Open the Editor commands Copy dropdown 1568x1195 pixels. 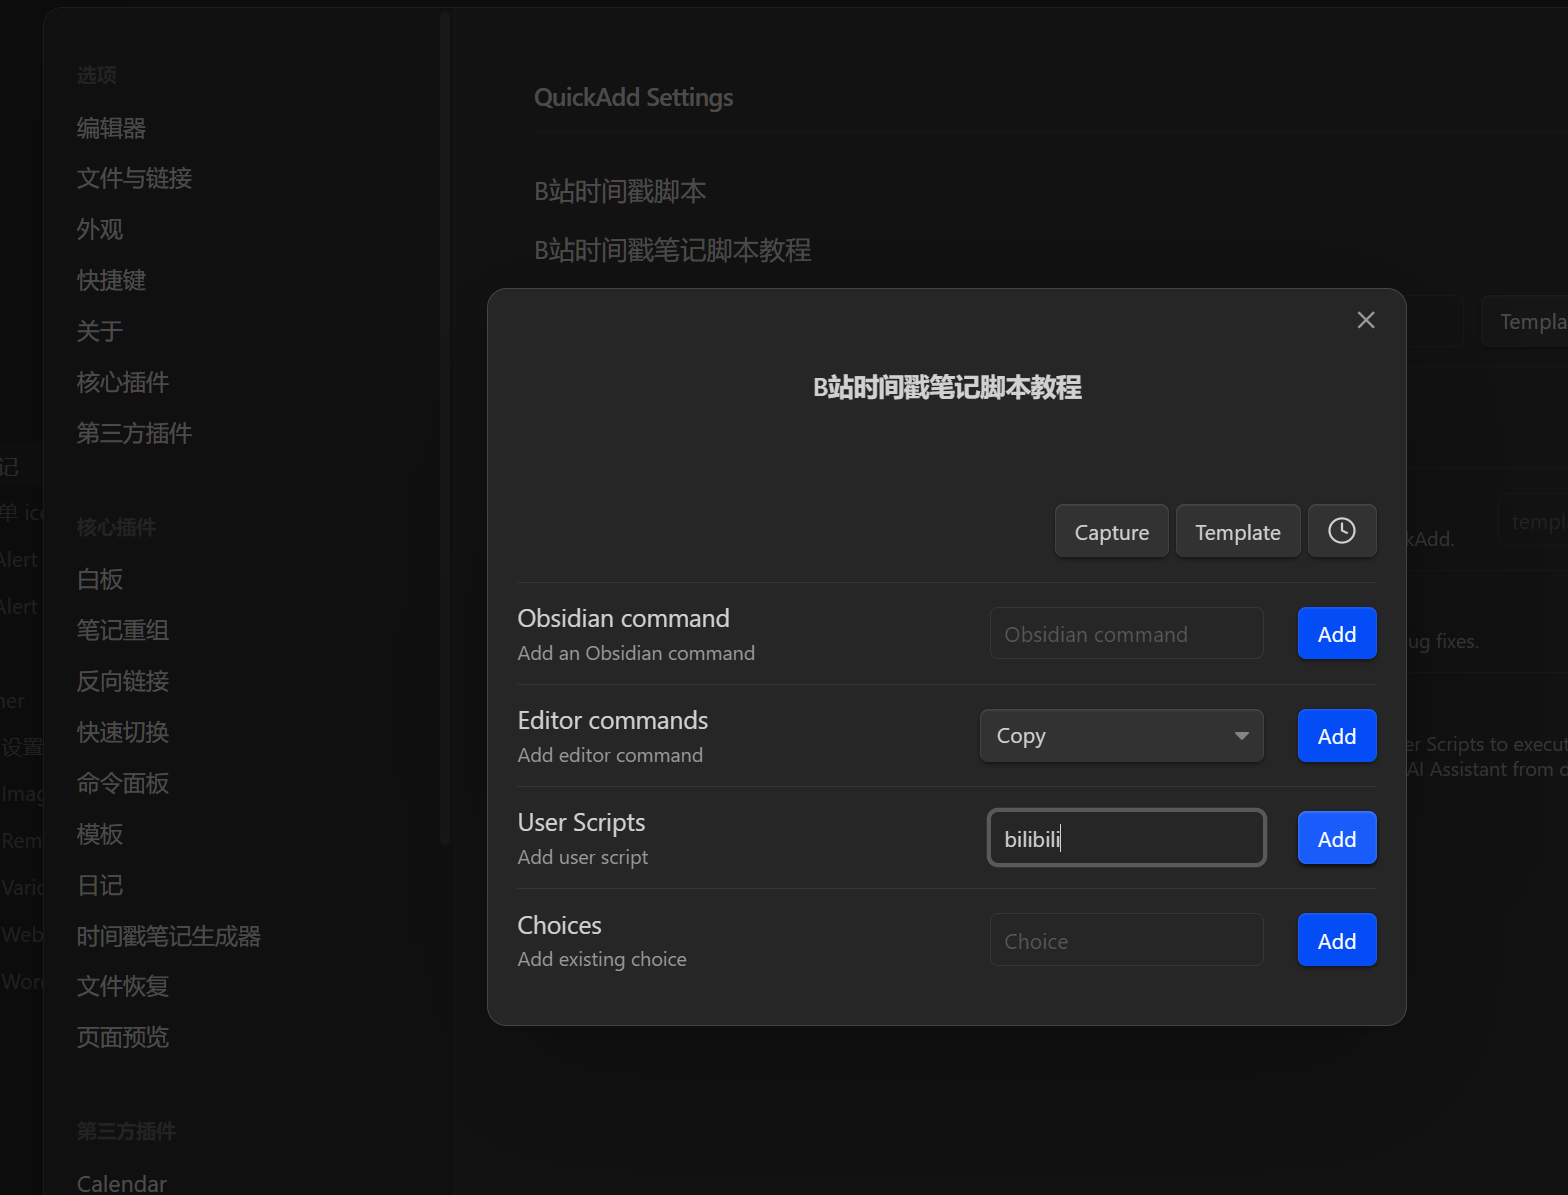pyautogui.click(x=1121, y=736)
